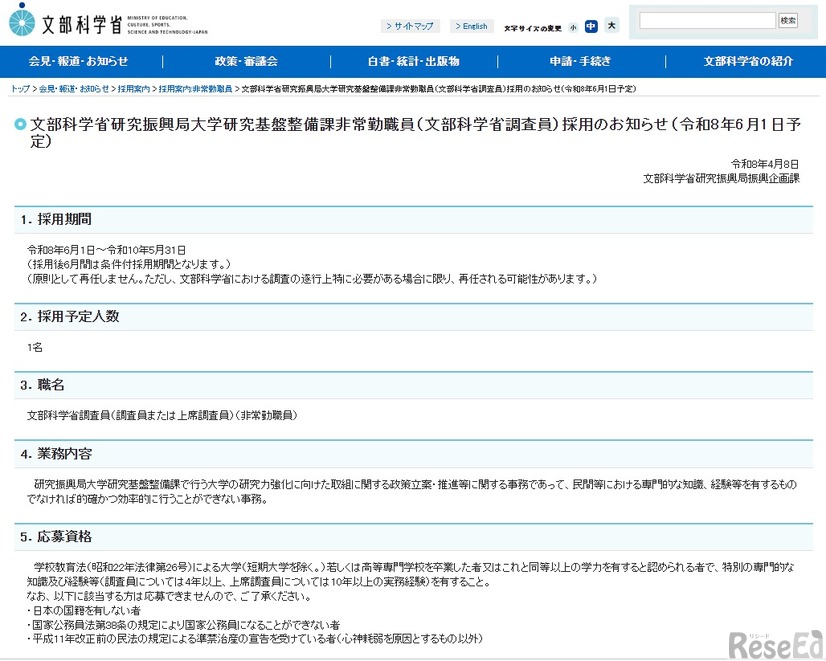Viewport: 826px width, 661px height.
Task: Keep text size at 中 (medium)
Action: 592,26
